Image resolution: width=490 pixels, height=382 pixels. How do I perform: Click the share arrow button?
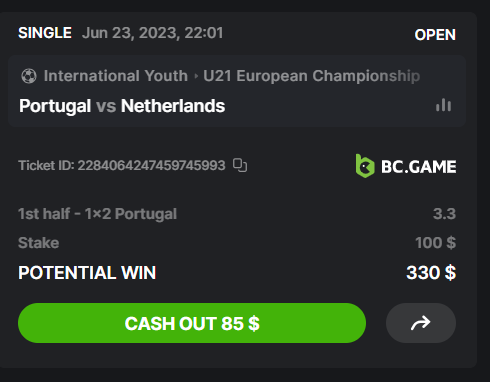[x=421, y=323]
